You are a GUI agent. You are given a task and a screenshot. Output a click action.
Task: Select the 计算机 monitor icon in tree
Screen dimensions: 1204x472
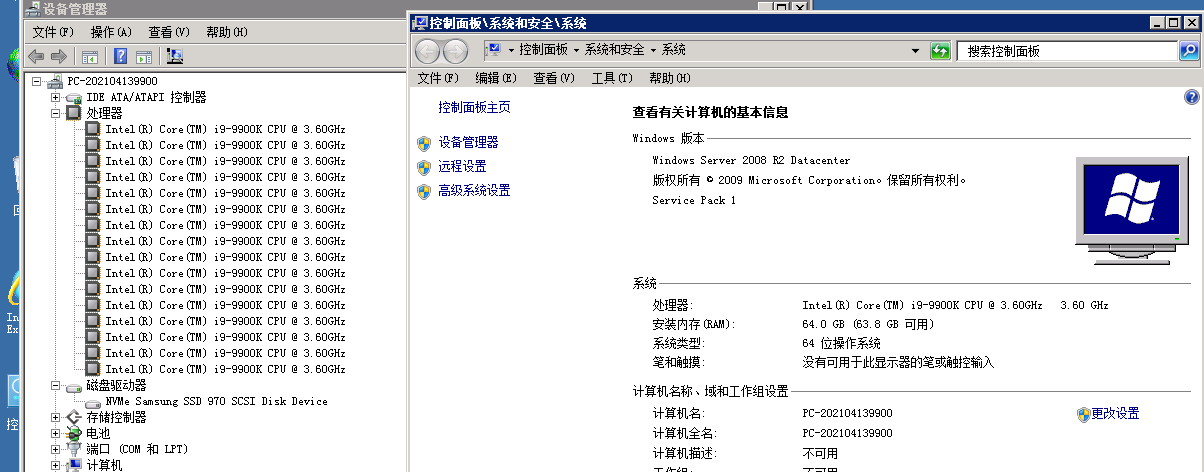73,465
